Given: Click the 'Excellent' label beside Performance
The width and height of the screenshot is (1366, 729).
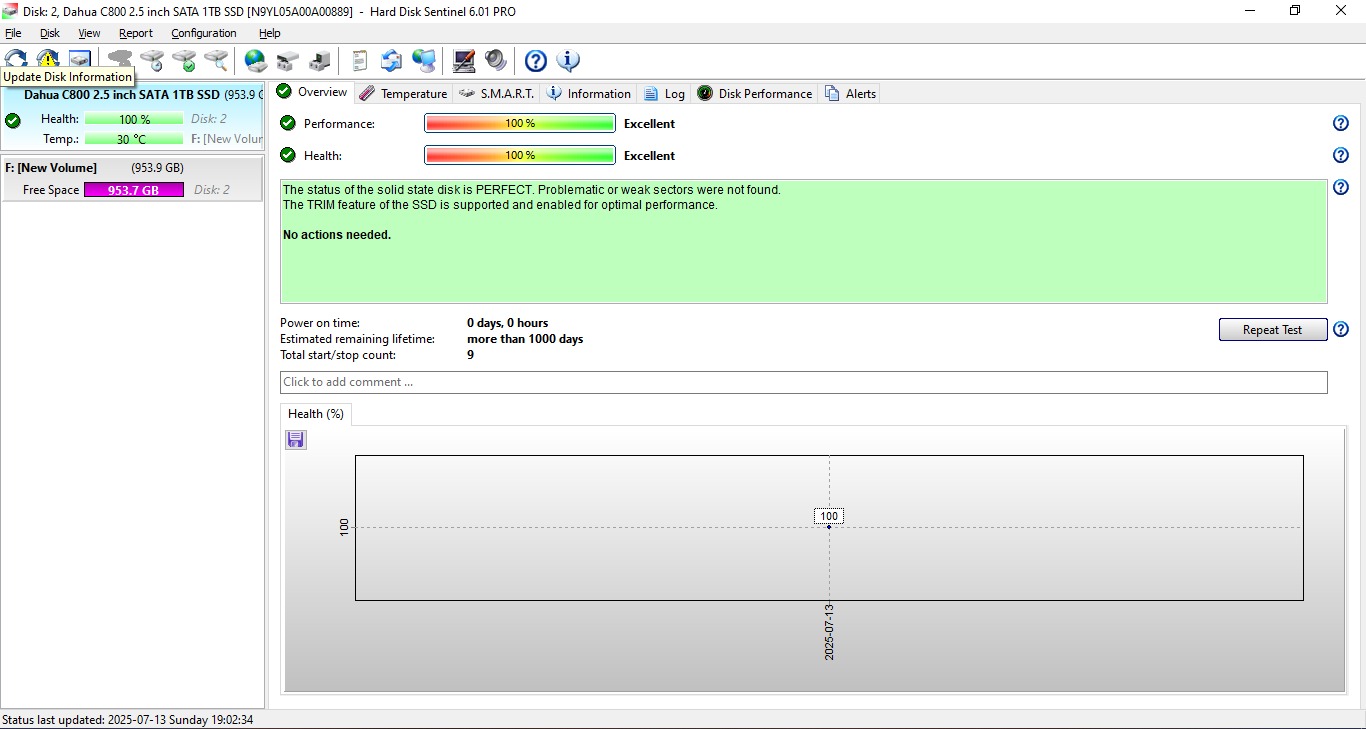Looking at the screenshot, I should [649, 124].
